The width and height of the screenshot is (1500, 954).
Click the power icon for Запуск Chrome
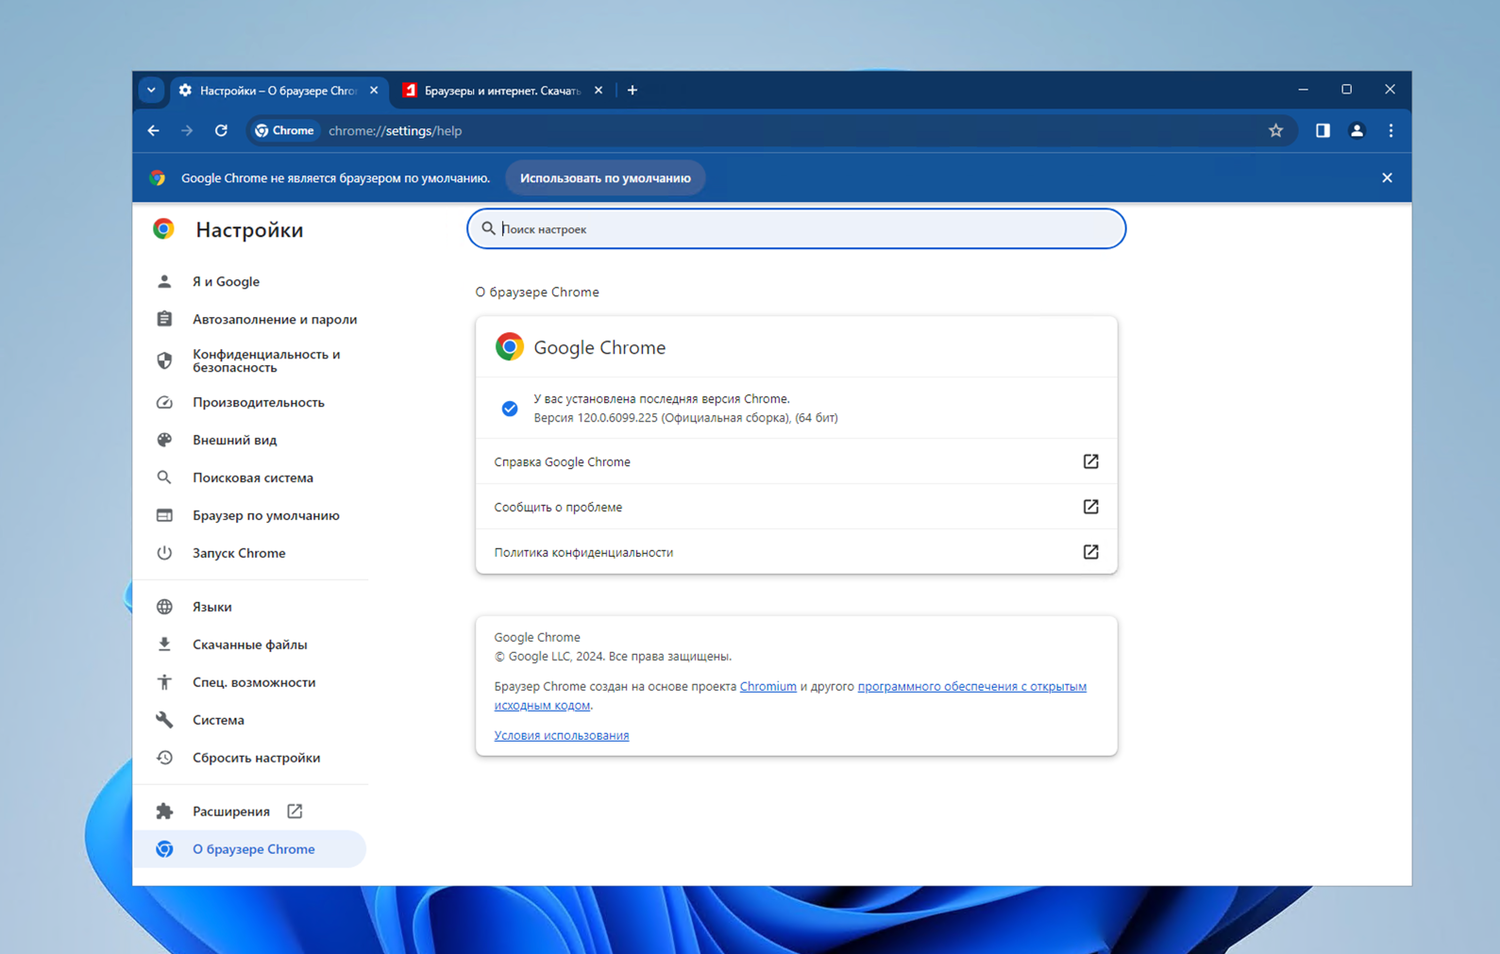(x=165, y=553)
